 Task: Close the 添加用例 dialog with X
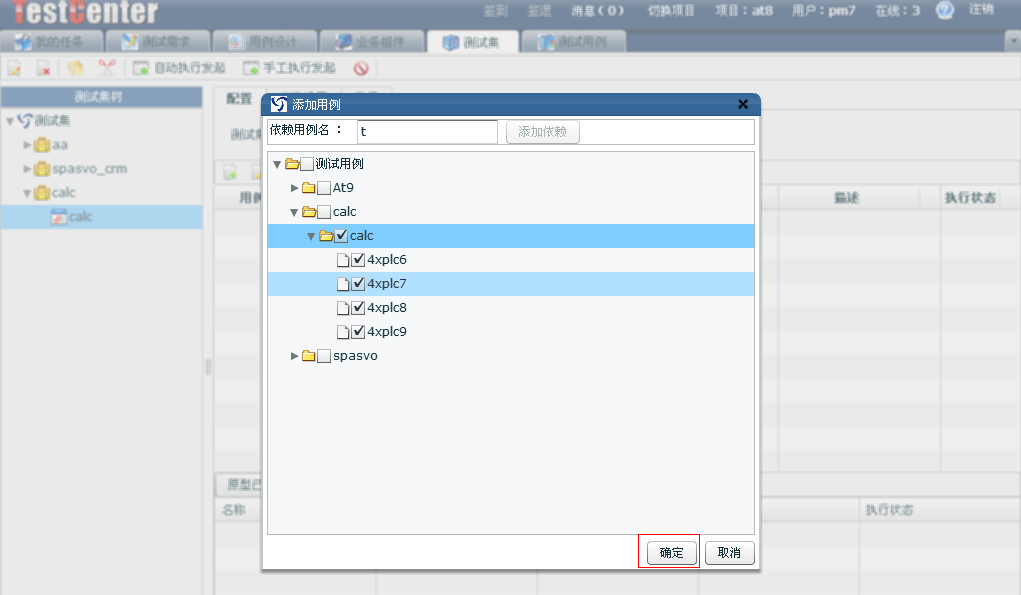(x=743, y=104)
